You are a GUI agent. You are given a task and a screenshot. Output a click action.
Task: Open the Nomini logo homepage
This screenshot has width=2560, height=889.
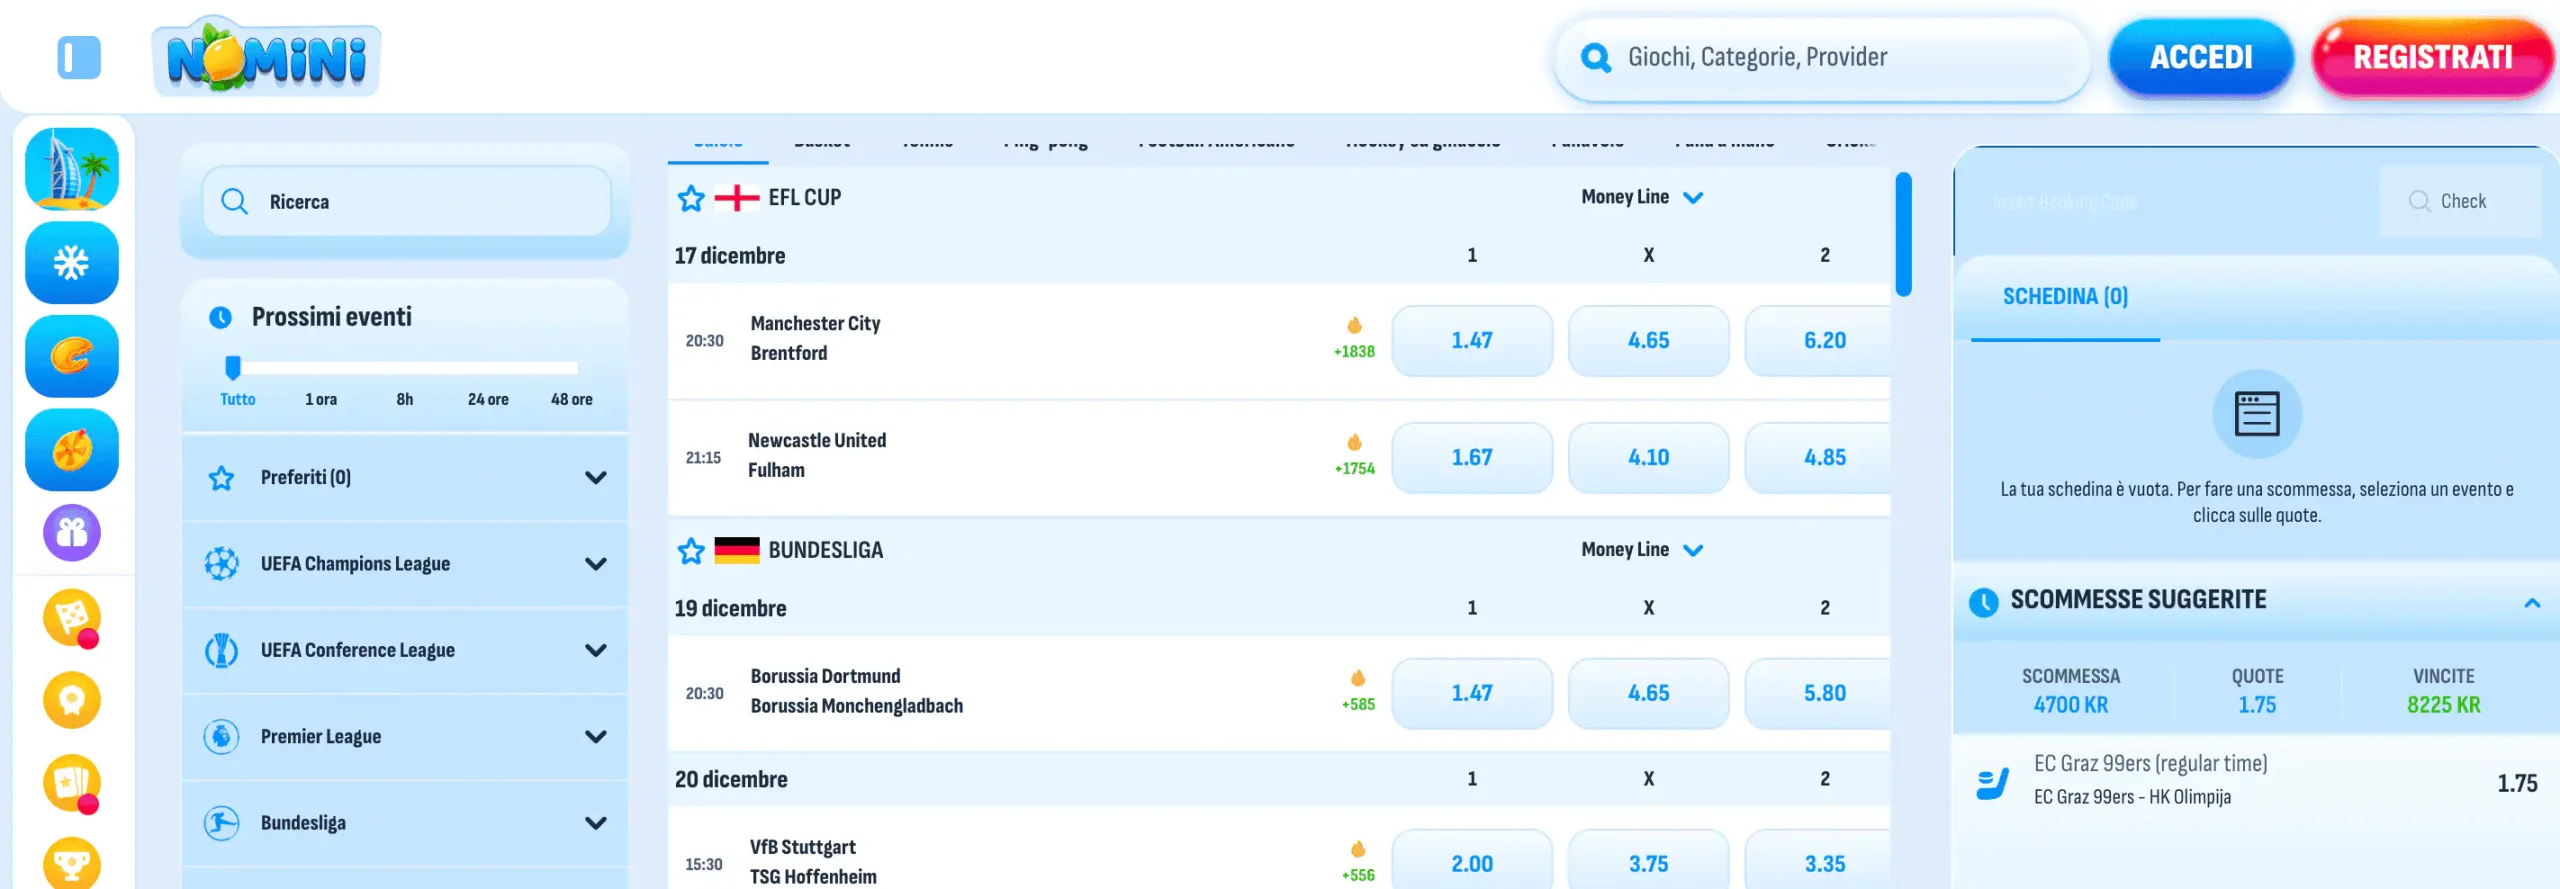tap(267, 57)
